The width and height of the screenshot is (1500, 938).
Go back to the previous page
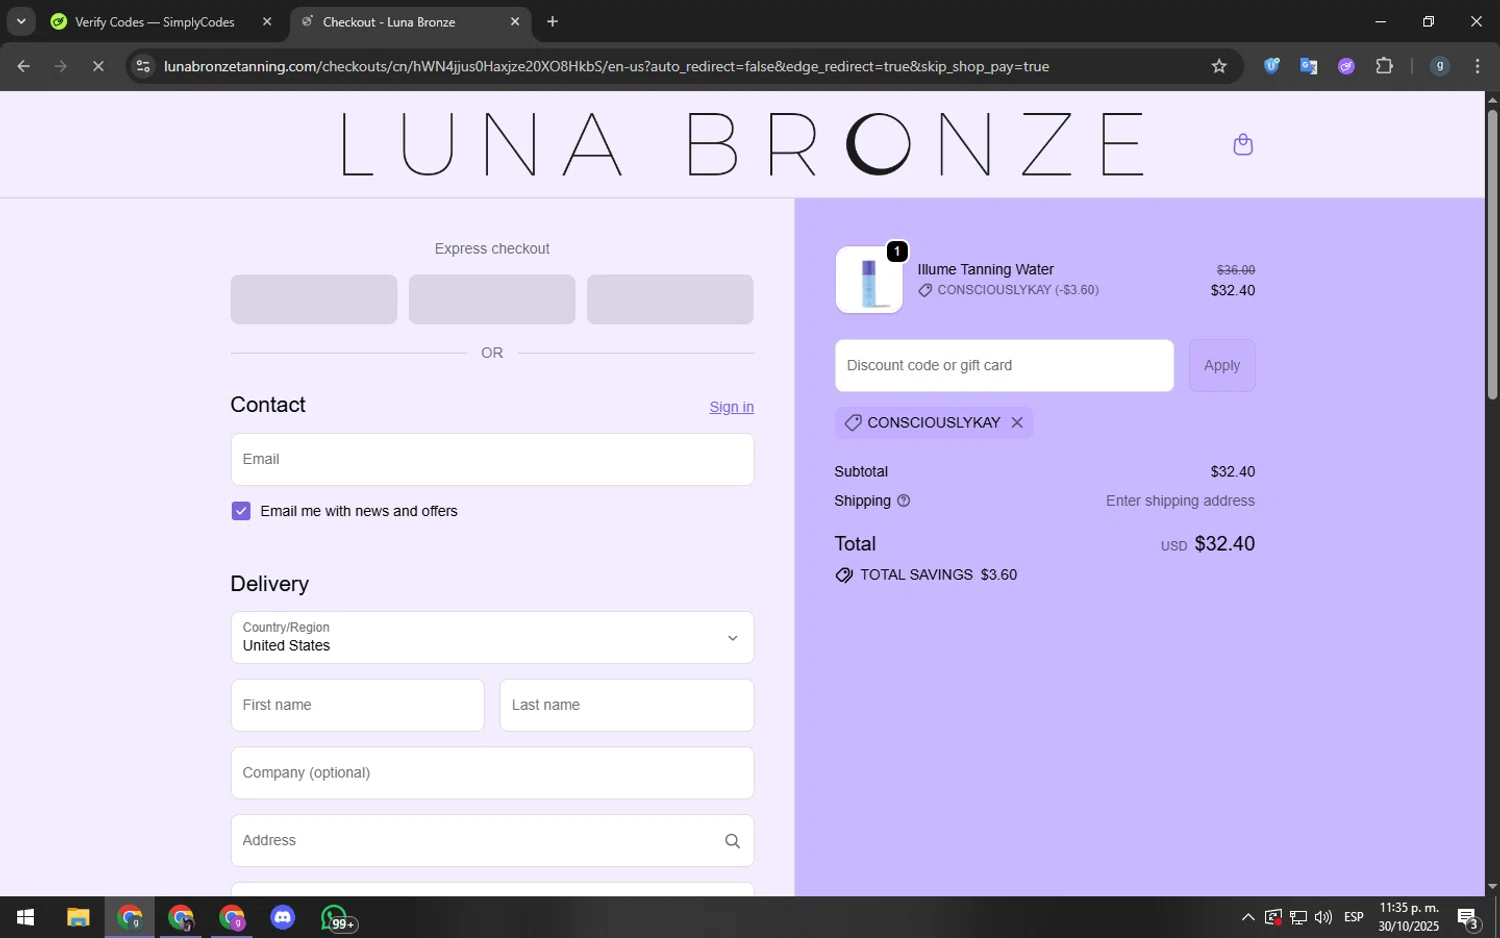click(x=23, y=66)
